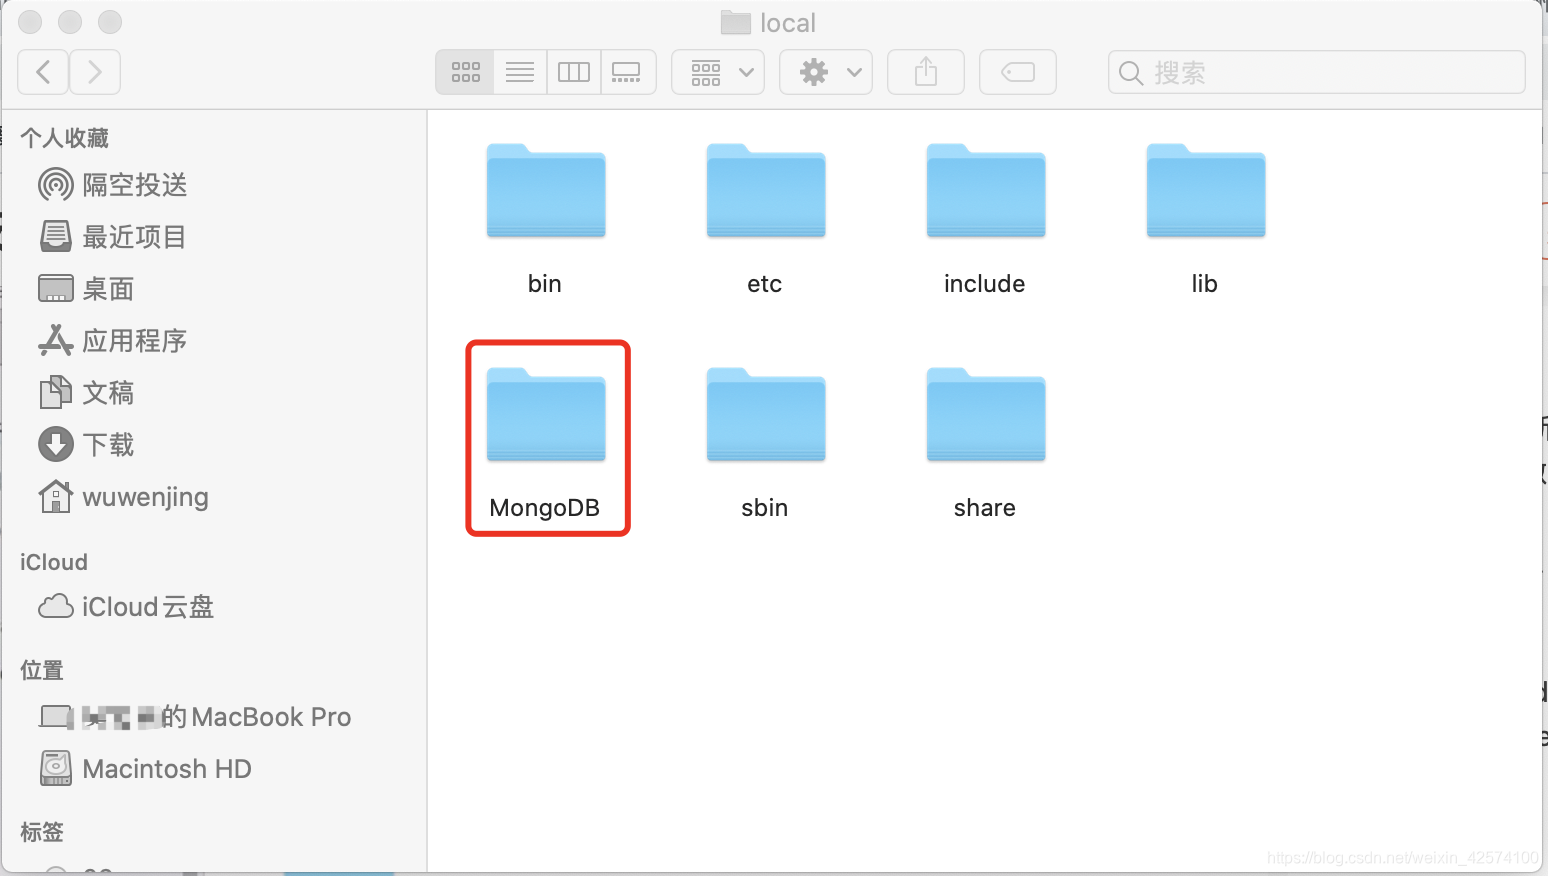
Task: Open 应用程序 (Applications) in sidebar
Action: click(x=113, y=341)
